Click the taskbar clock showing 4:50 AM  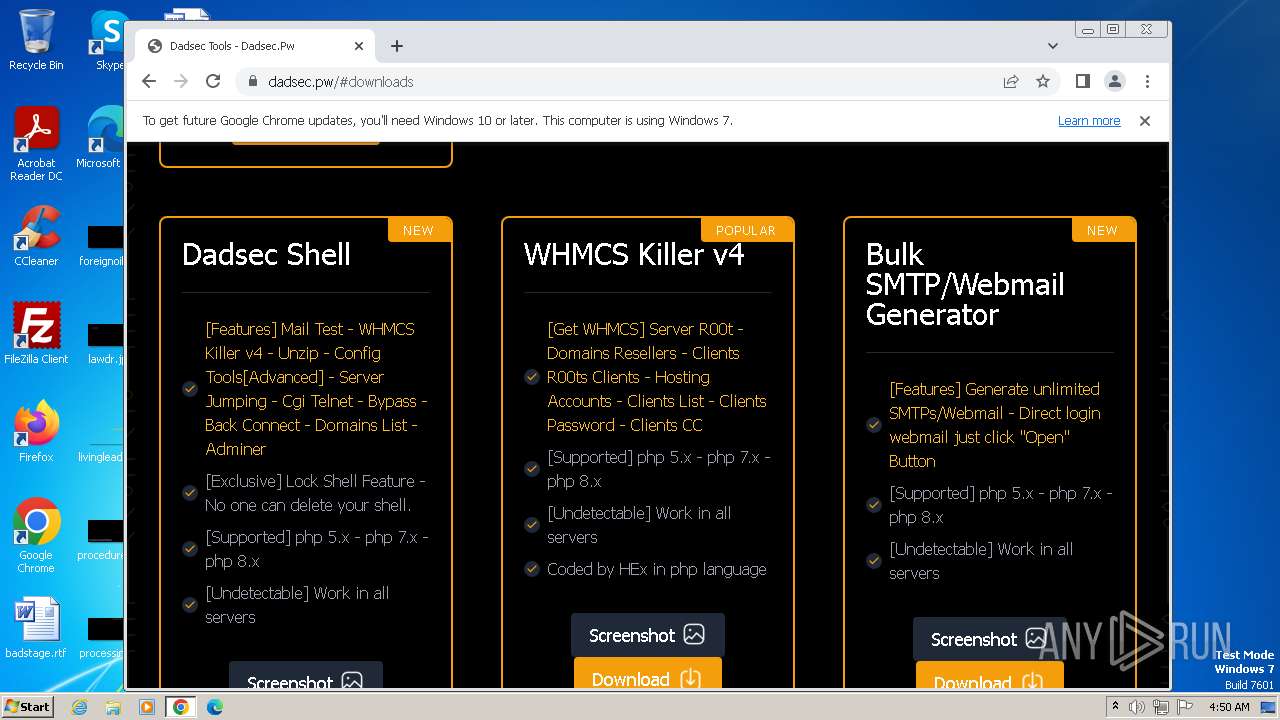[1229, 707]
